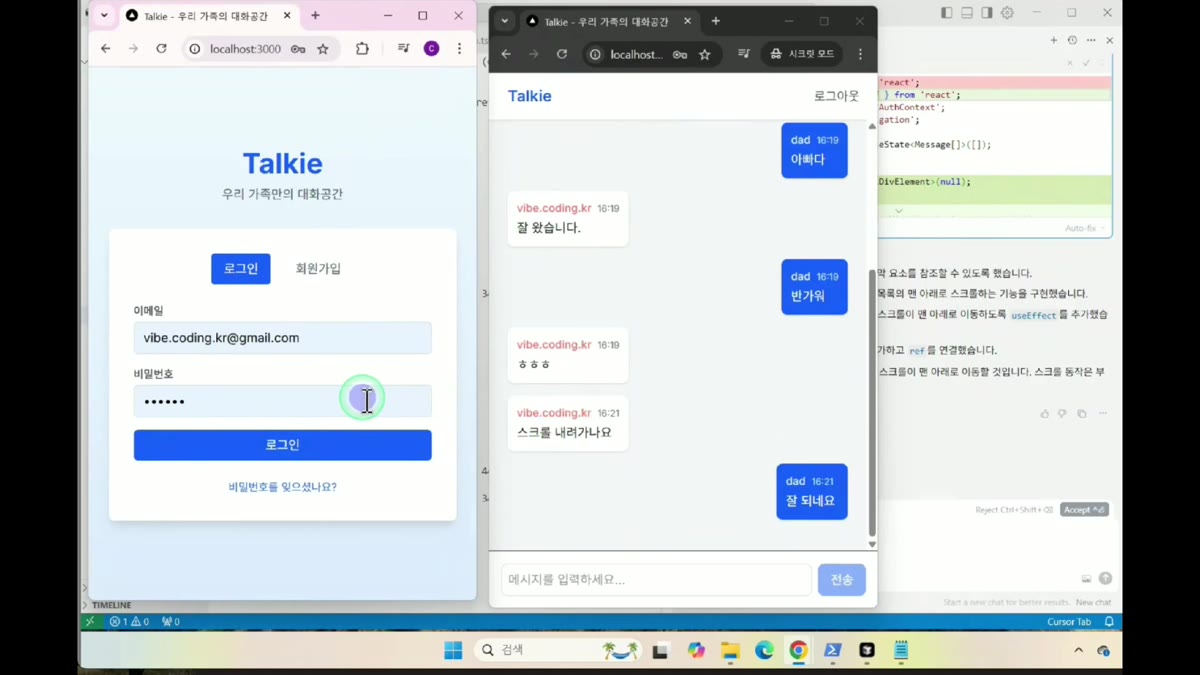
Task: Bookmark localhost:3000 with the star icon
Action: click(x=323, y=49)
